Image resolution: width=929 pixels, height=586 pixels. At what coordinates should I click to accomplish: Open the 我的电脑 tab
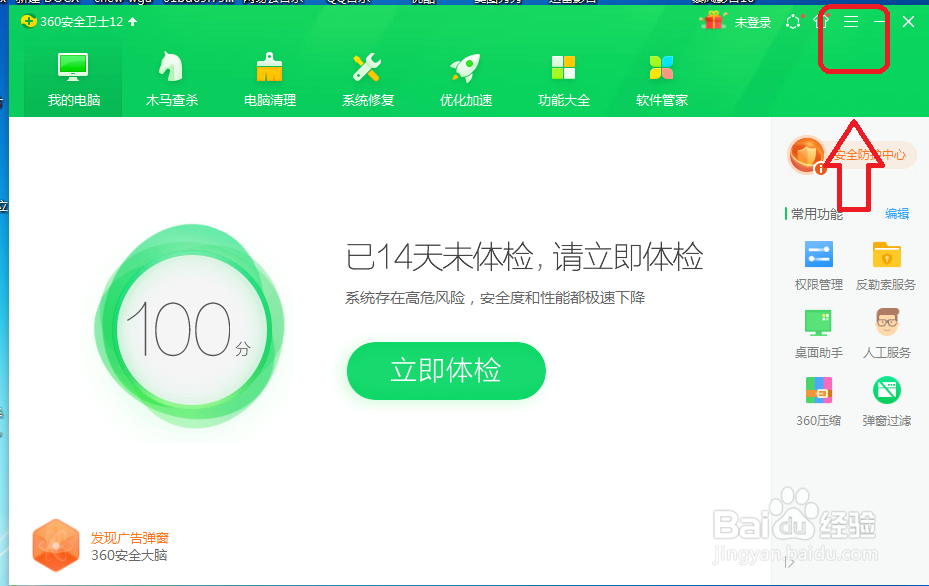pyautogui.click(x=73, y=80)
